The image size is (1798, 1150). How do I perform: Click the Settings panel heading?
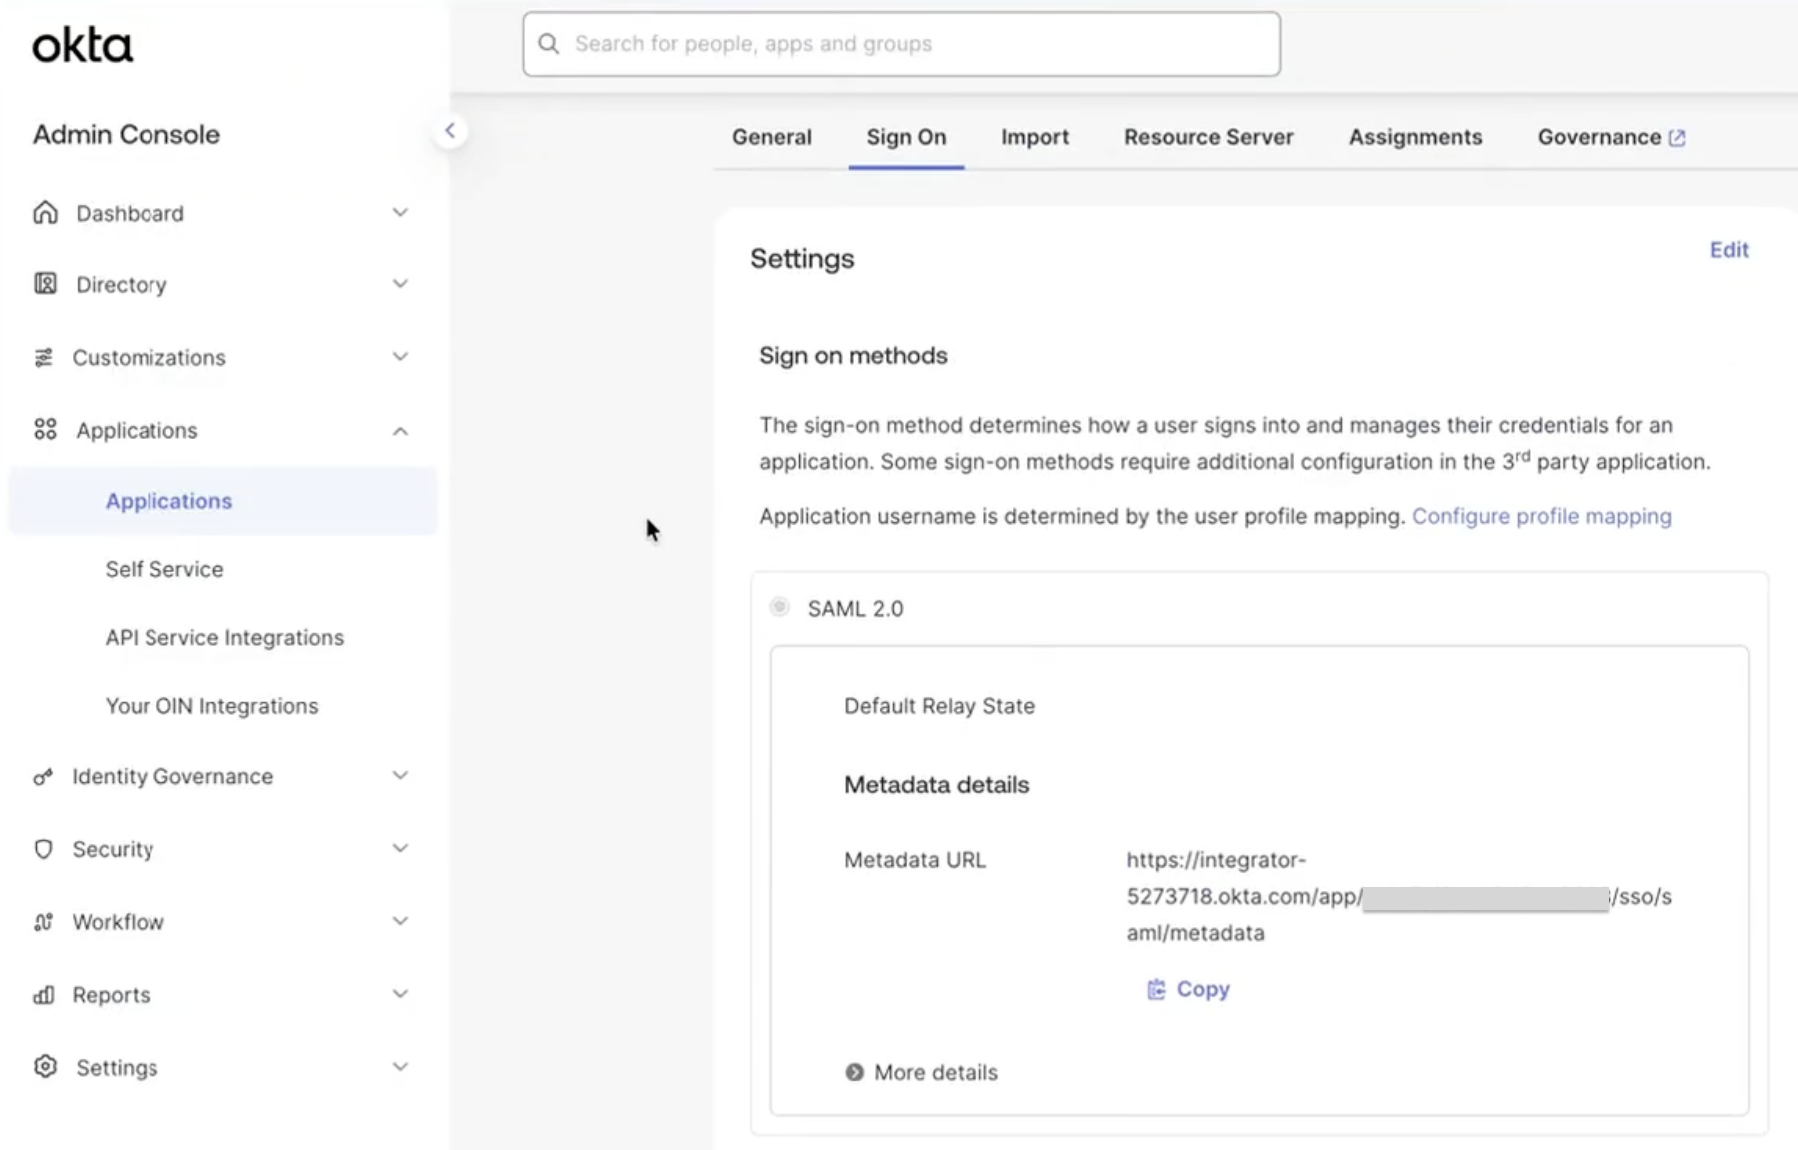click(x=802, y=258)
